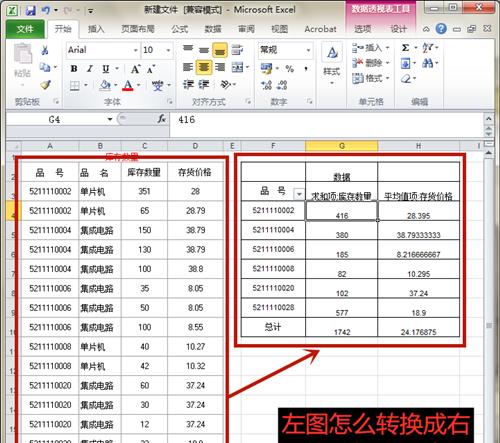Open the Acrobat ribbon tab
Image resolution: width=500 pixels, height=443 pixels.
(x=320, y=29)
